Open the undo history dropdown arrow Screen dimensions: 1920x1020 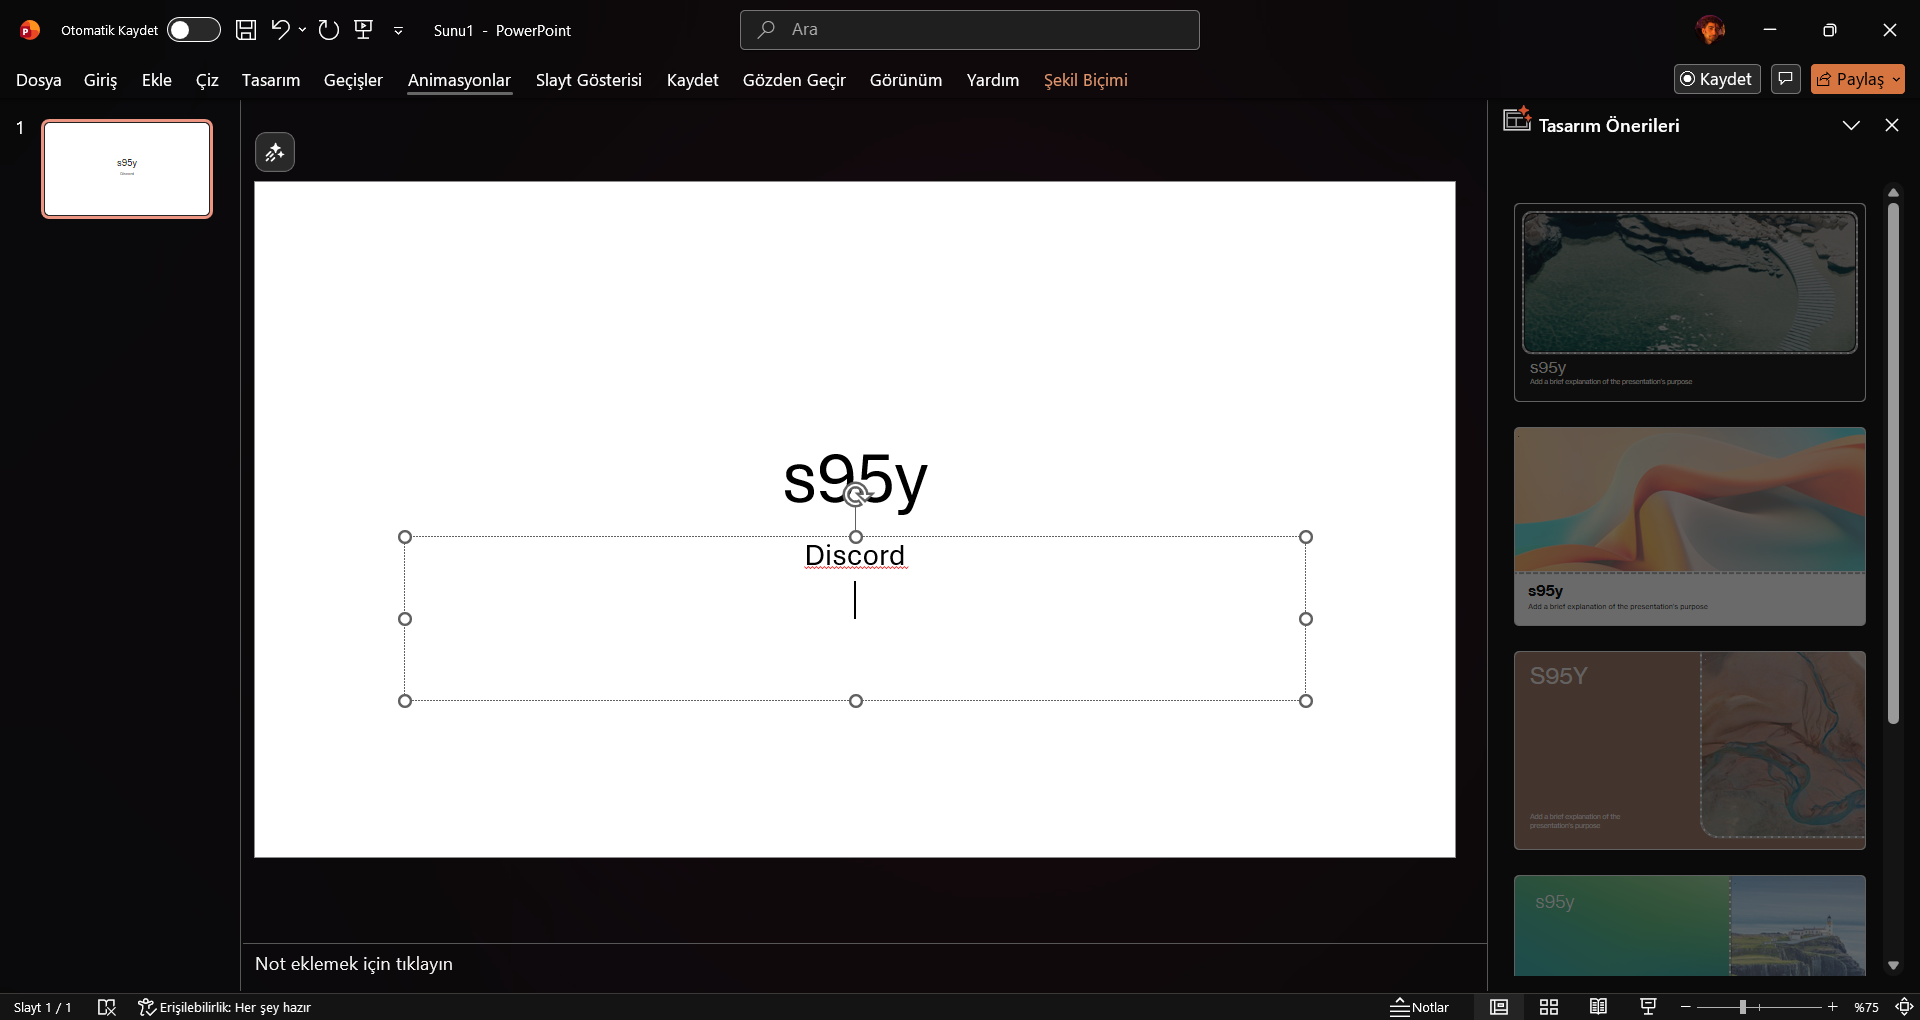[302, 30]
